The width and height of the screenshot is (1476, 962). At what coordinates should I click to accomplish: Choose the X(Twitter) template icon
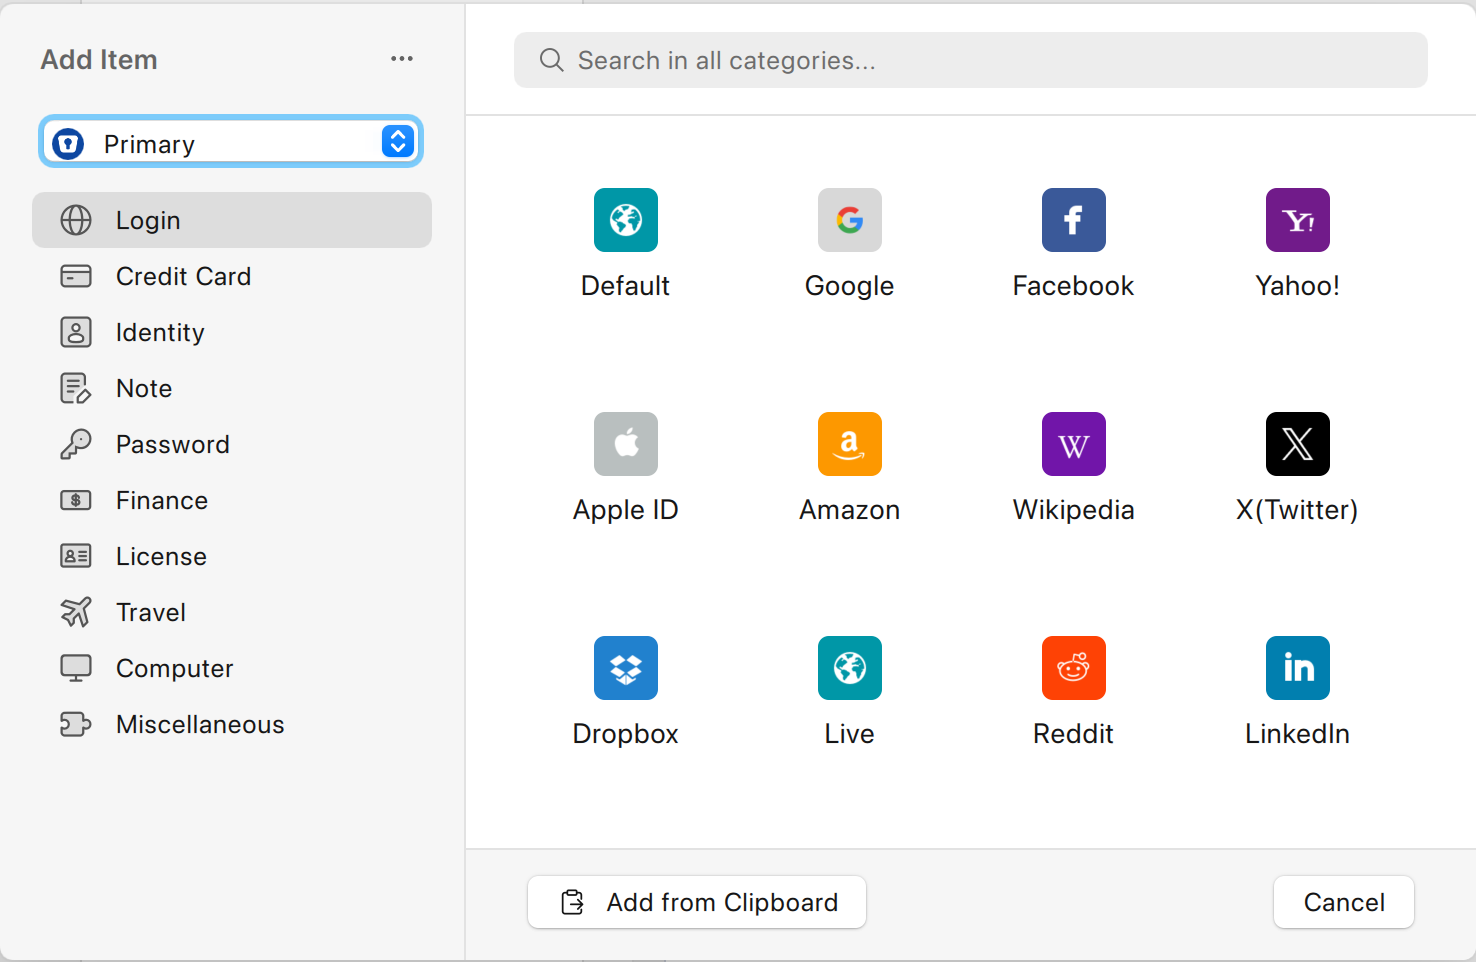[1298, 444]
